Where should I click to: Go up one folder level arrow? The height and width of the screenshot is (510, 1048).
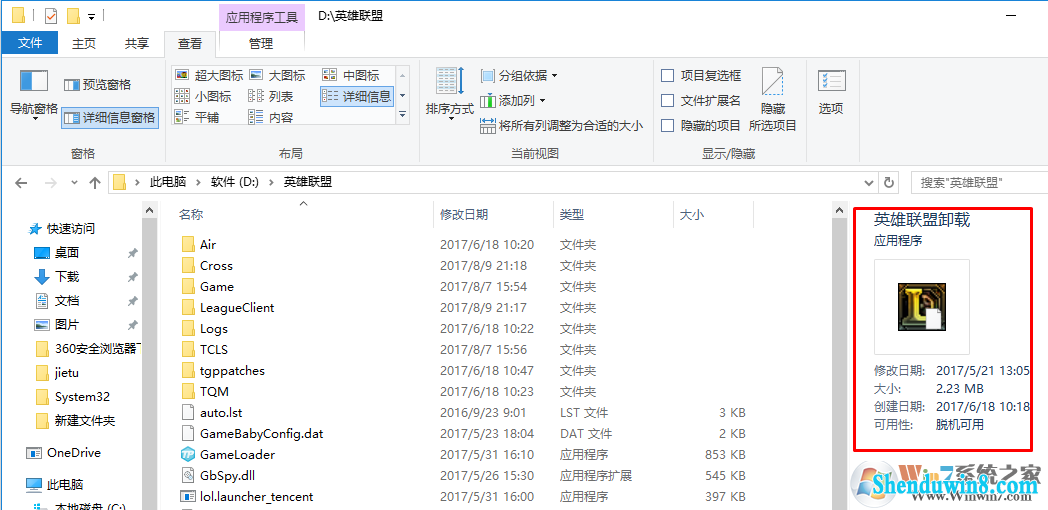coord(96,182)
